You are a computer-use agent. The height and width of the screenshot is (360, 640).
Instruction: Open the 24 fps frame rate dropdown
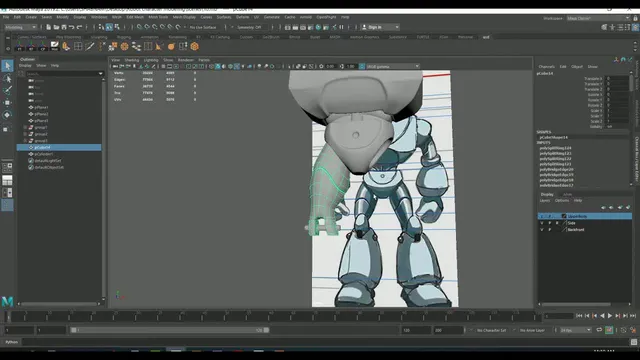[x=576, y=330]
